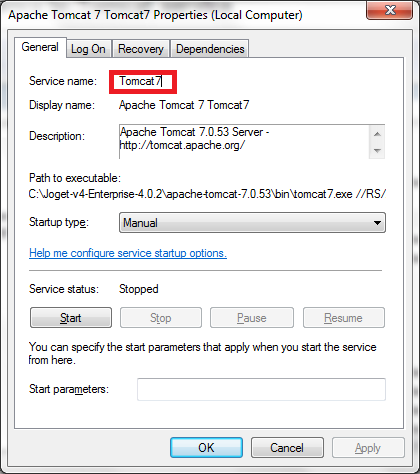Cancel the properties dialog
The height and width of the screenshot is (474, 420).
coord(287,448)
